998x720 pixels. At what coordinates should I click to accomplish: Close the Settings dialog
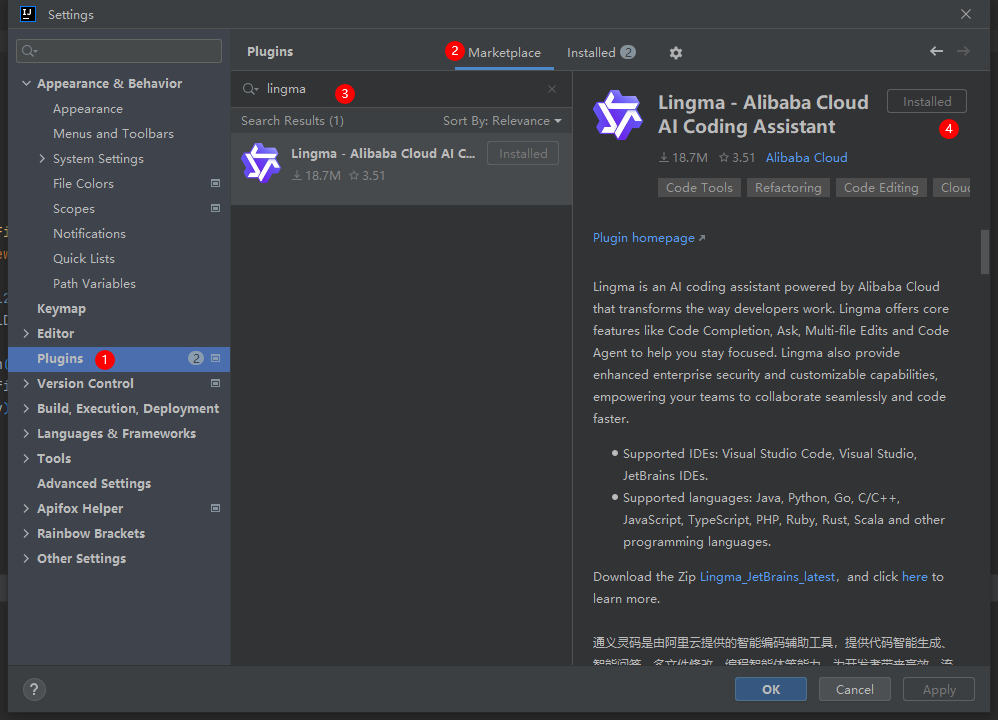click(966, 14)
